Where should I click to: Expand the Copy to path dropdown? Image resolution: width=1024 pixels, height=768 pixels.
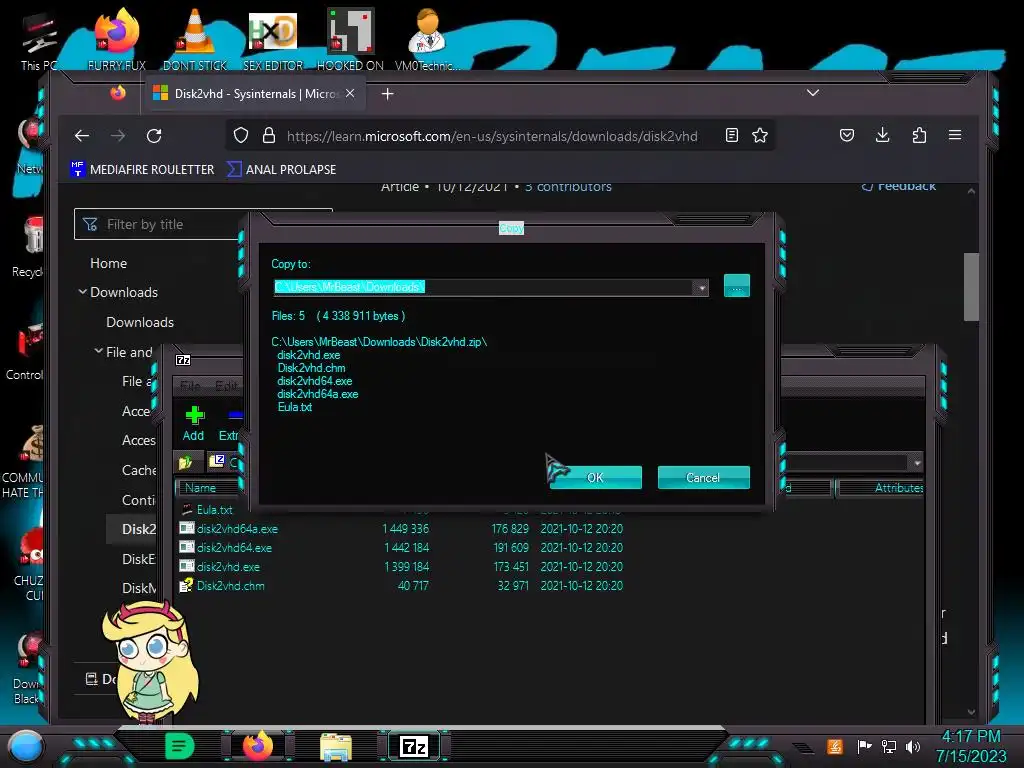[x=701, y=287]
